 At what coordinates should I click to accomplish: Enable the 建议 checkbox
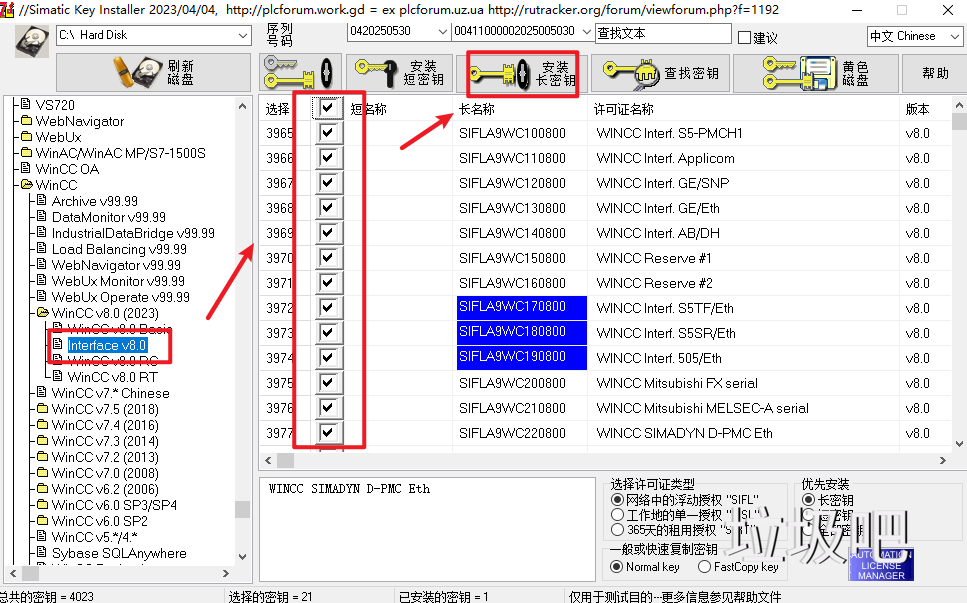tap(744, 38)
